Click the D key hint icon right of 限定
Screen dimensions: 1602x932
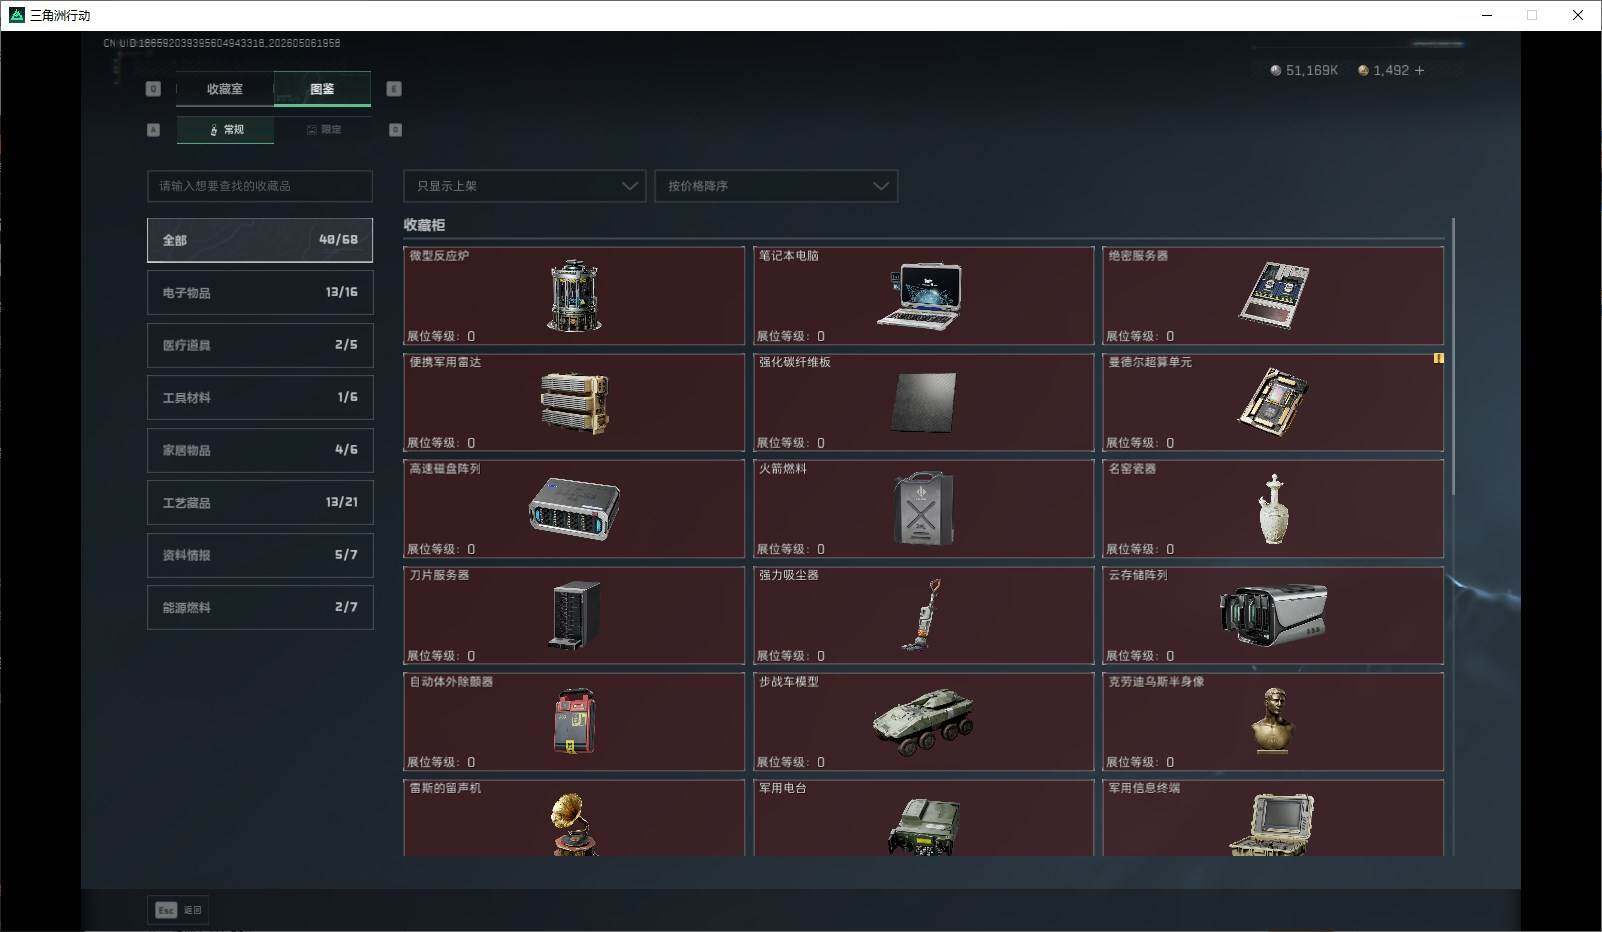tap(395, 130)
